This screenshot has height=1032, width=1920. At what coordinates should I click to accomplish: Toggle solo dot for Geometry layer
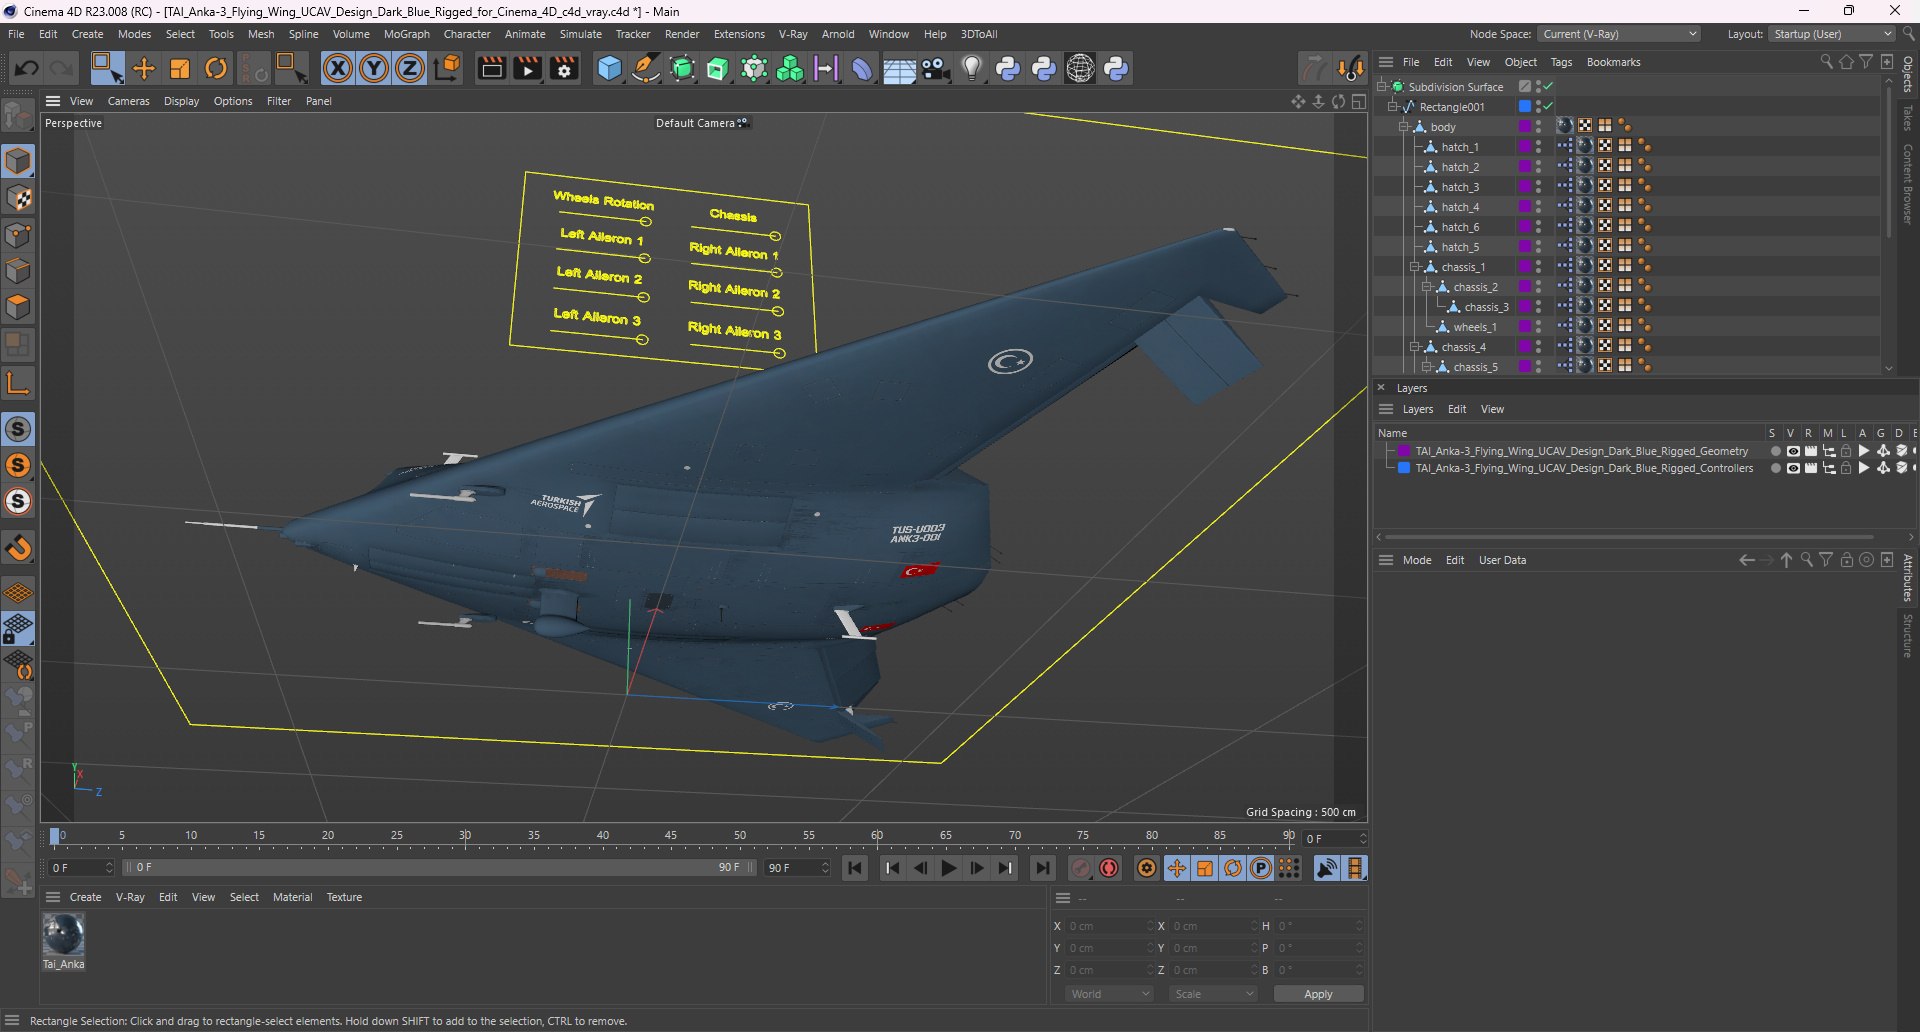(1775, 451)
